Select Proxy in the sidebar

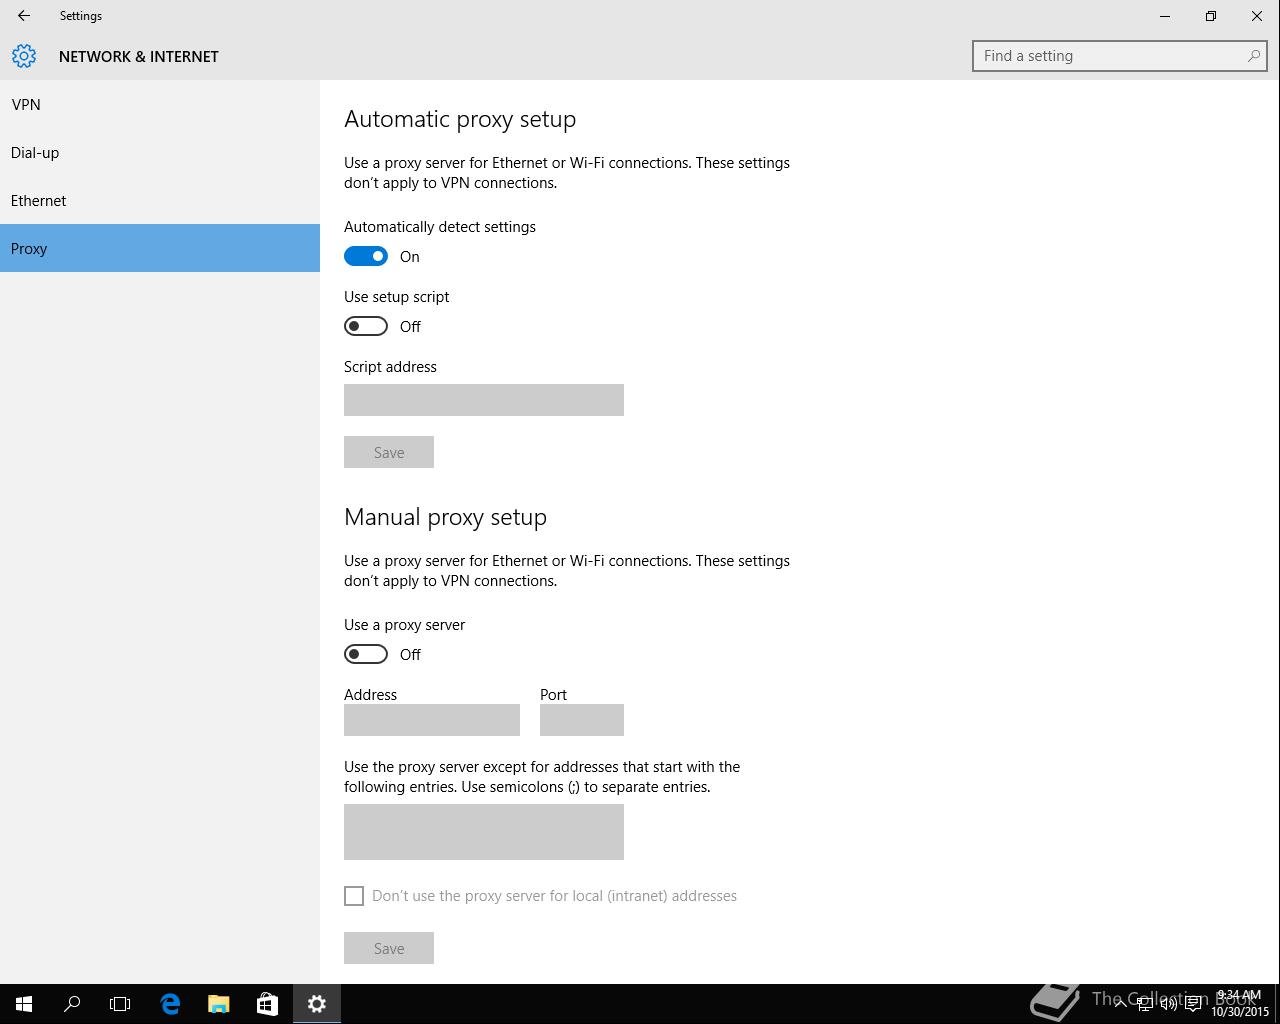160,248
